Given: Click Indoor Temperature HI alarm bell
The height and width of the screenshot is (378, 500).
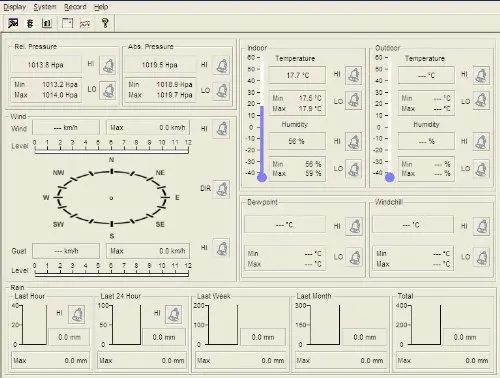Looking at the screenshot, I should pyautogui.click(x=353, y=75).
